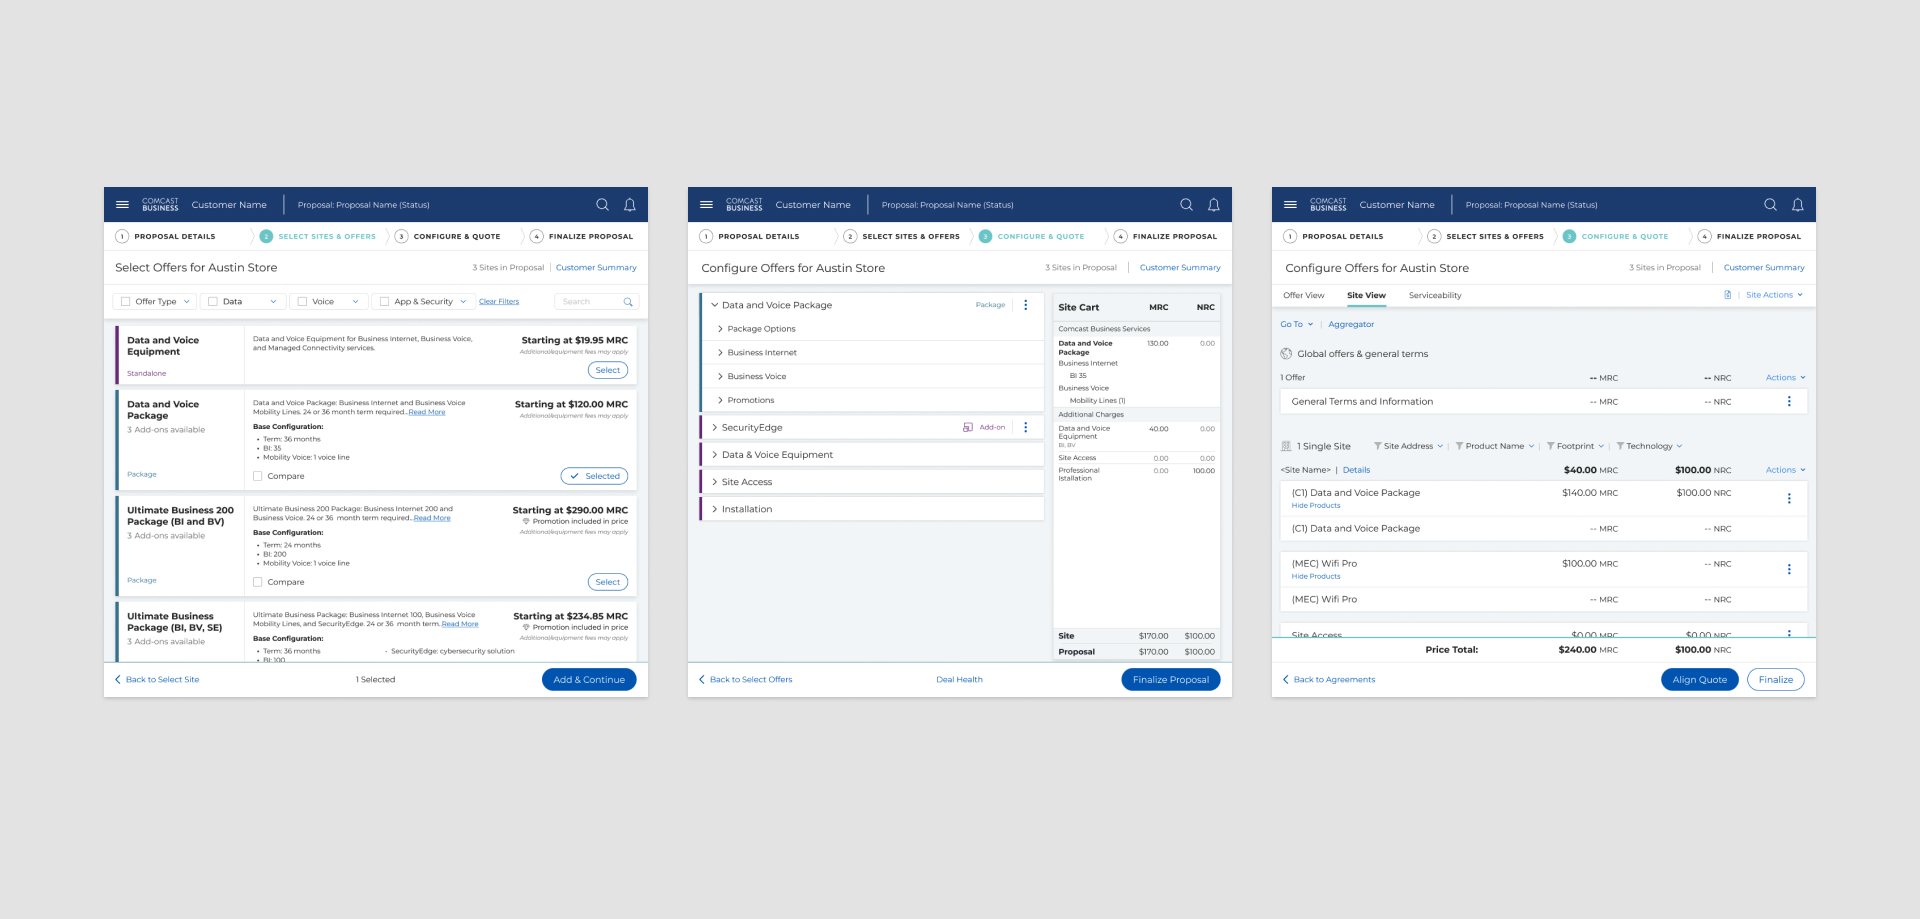The width and height of the screenshot is (1920, 919).
Task: Select the Data and Voice Equipment offer
Action: 608,370
